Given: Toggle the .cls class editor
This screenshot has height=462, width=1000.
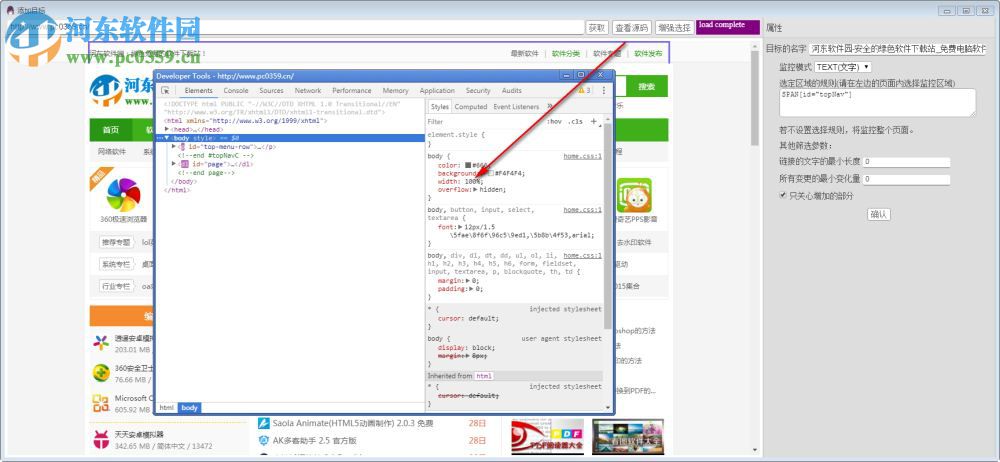Looking at the screenshot, I should [x=576, y=121].
